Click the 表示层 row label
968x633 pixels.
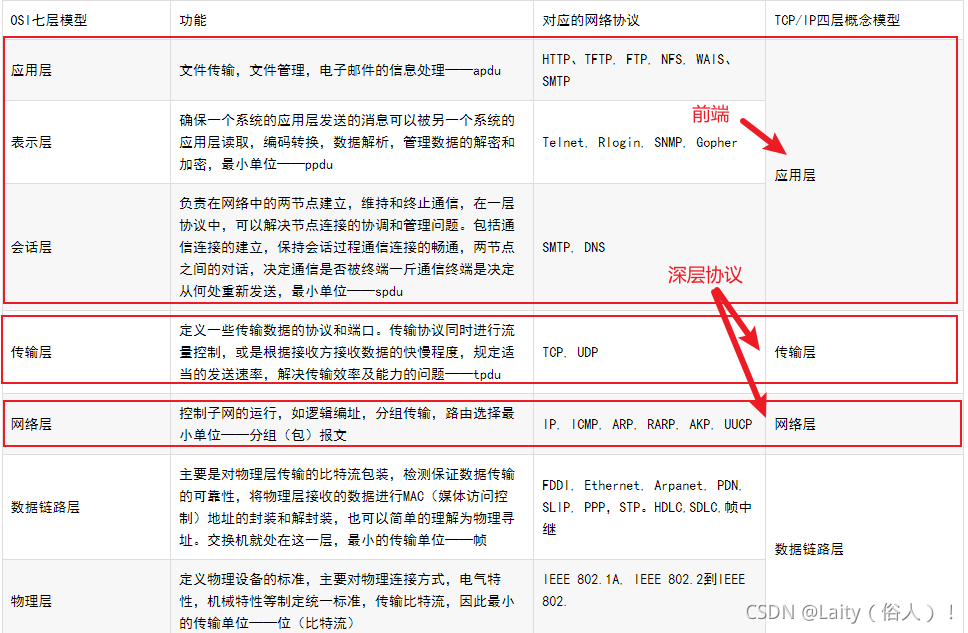(33, 141)
